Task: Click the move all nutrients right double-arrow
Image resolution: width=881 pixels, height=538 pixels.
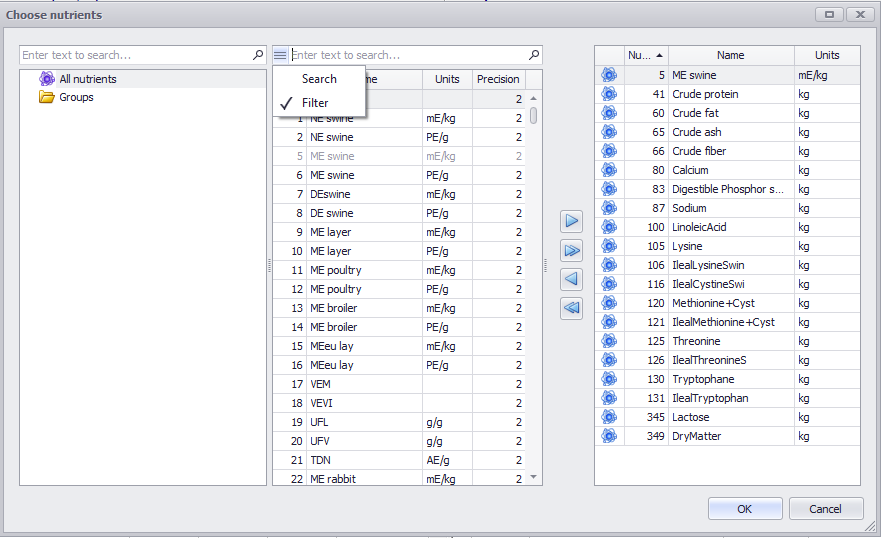Action: coord(571,250)
